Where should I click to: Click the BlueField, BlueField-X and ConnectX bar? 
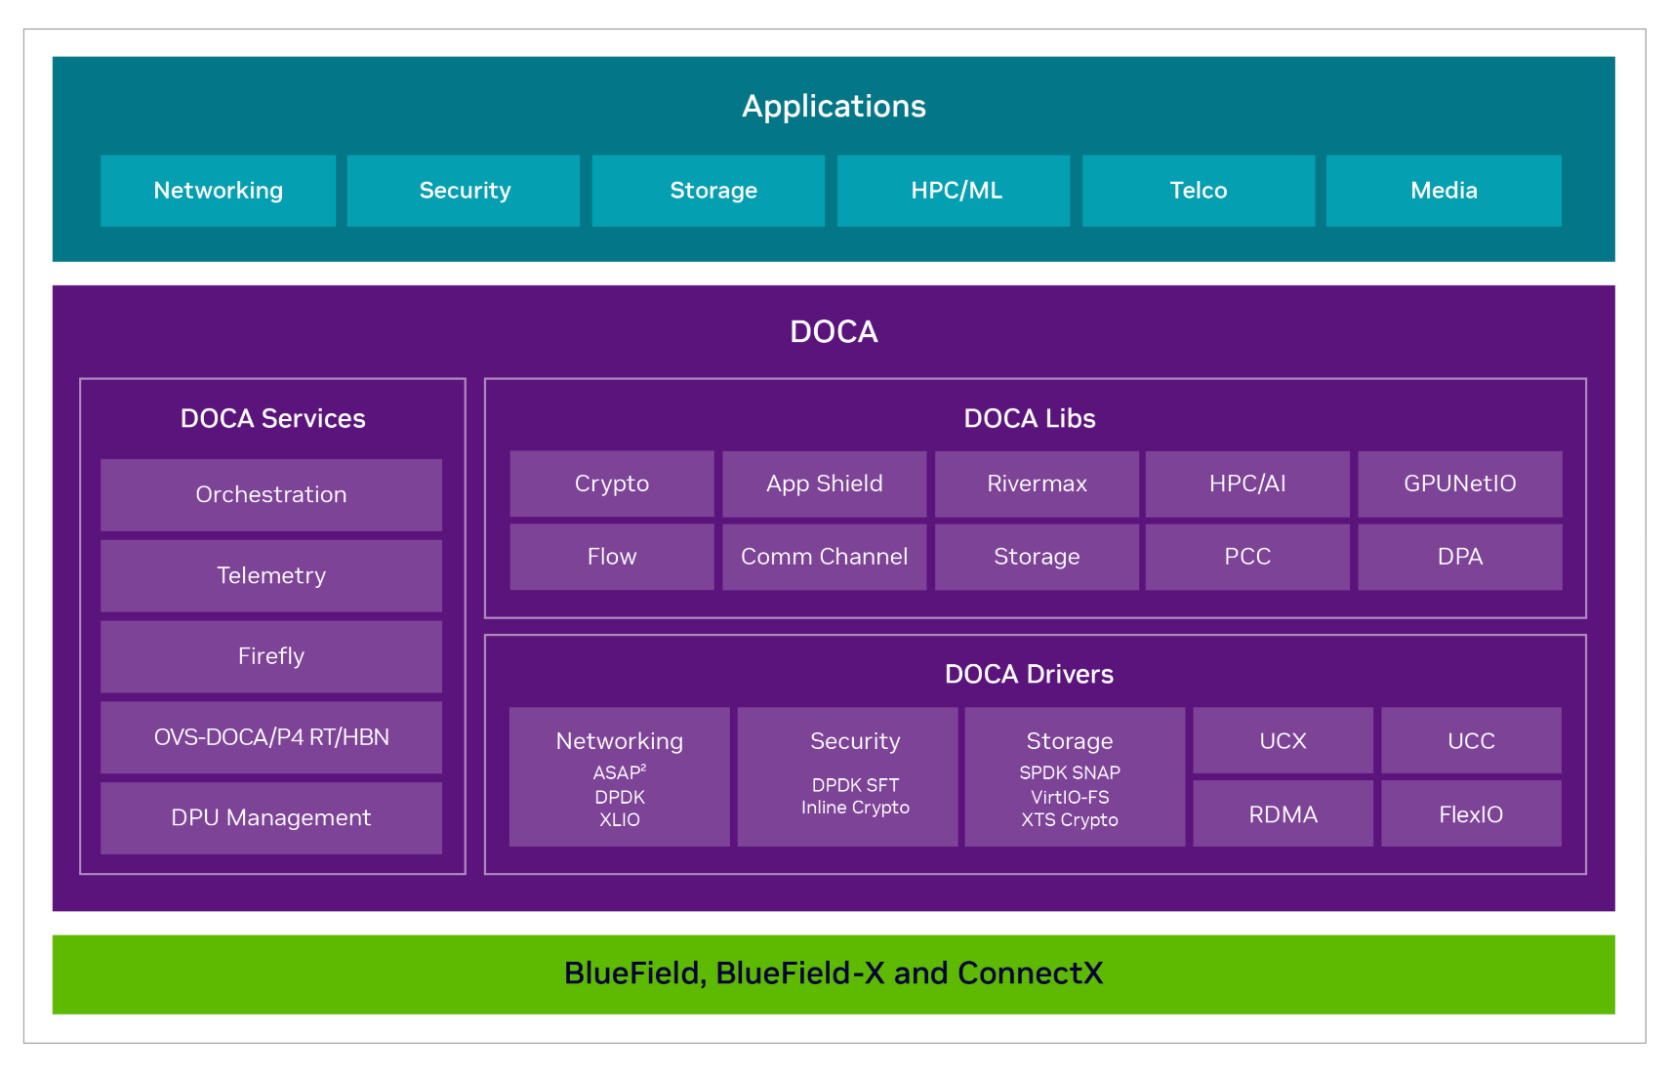tap(833, 974)
